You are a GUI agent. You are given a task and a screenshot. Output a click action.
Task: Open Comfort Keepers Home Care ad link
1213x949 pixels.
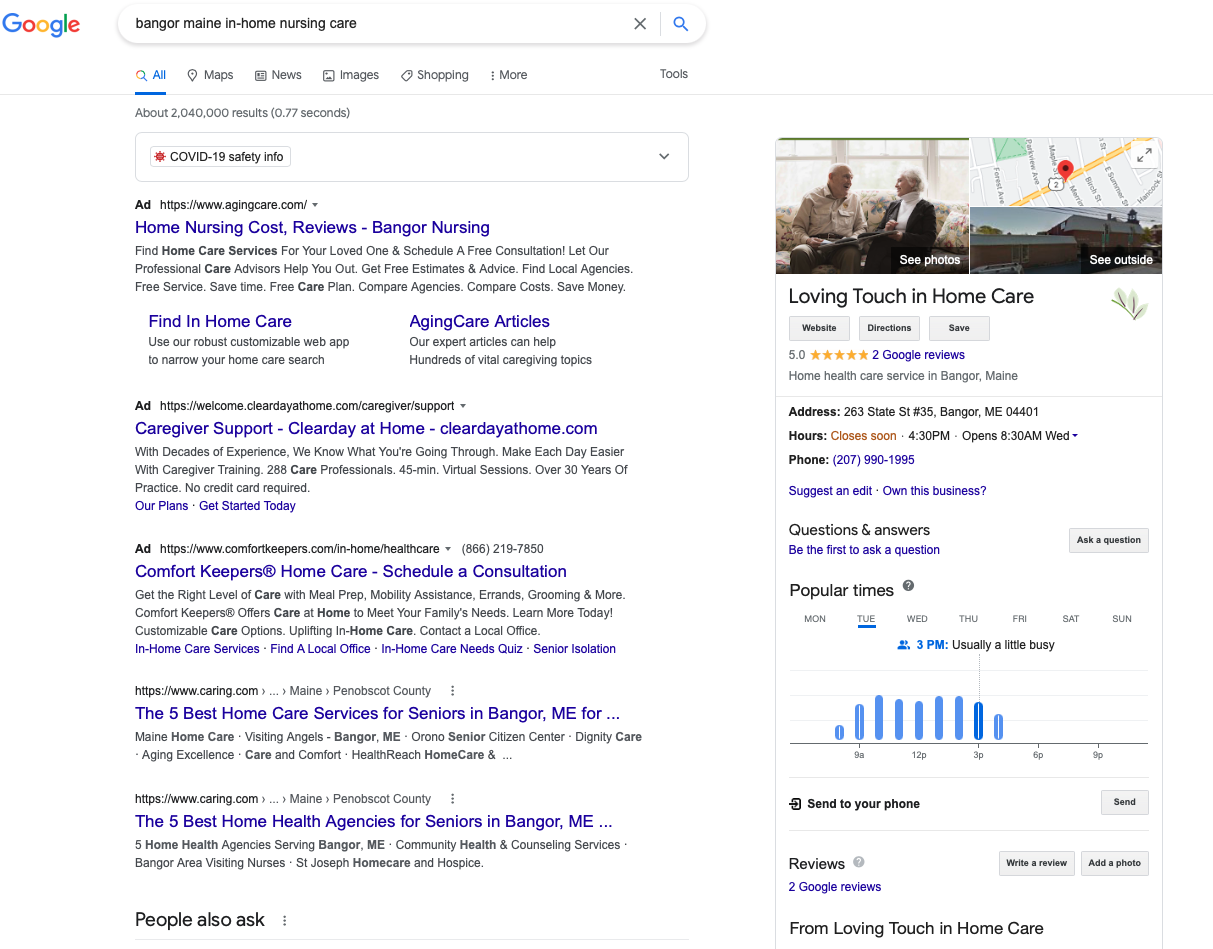(351, 571)
